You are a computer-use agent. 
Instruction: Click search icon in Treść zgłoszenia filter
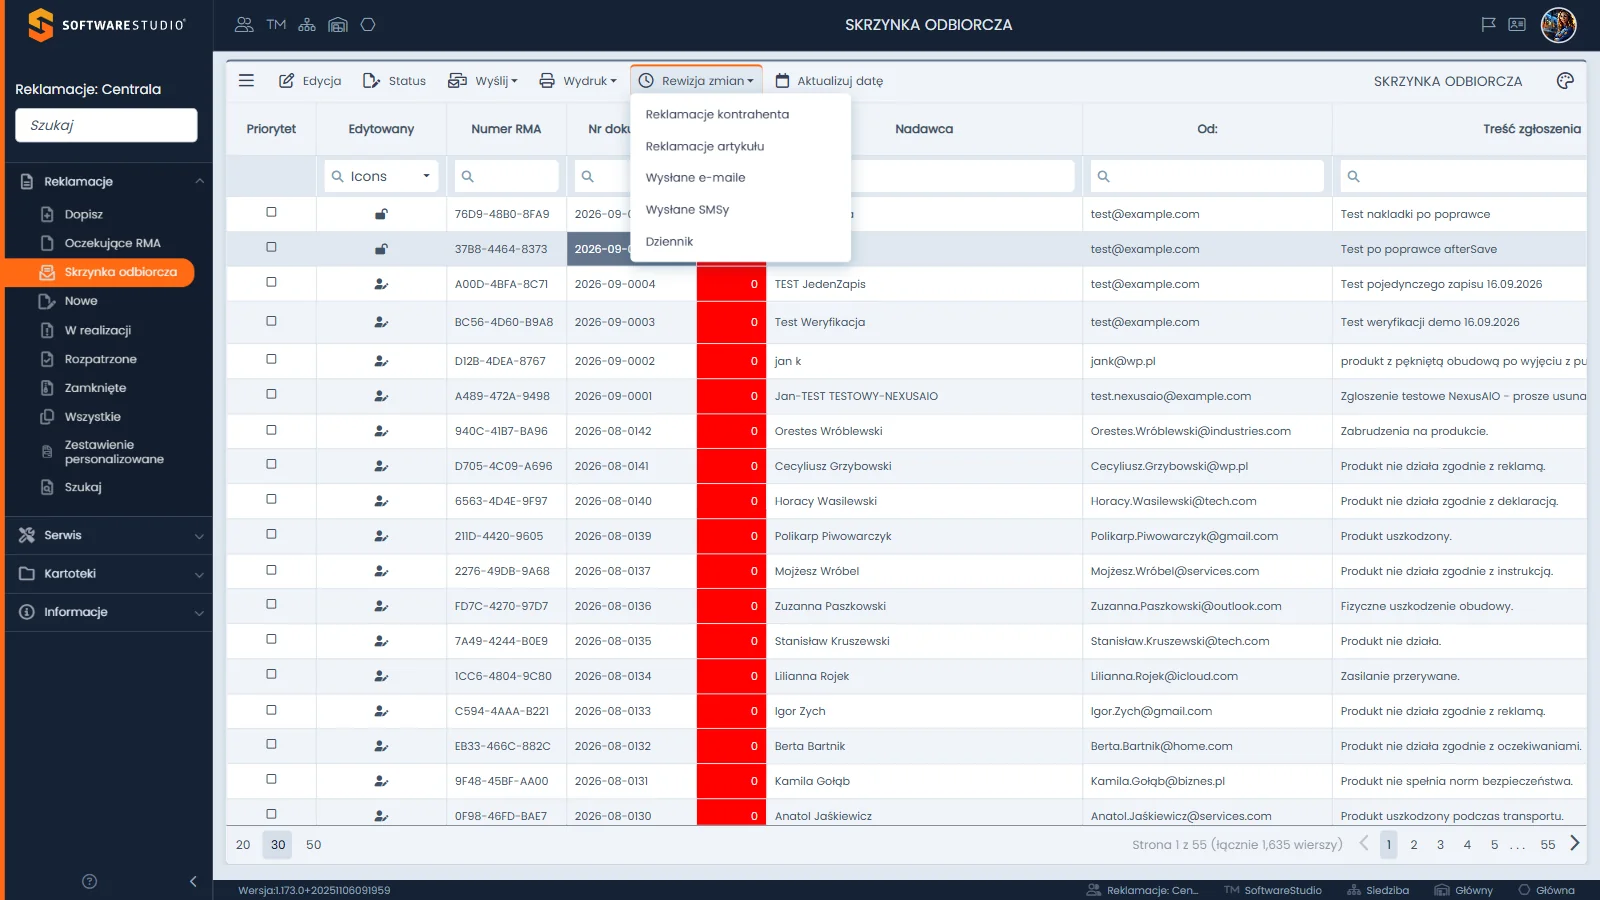[1353, 176]
